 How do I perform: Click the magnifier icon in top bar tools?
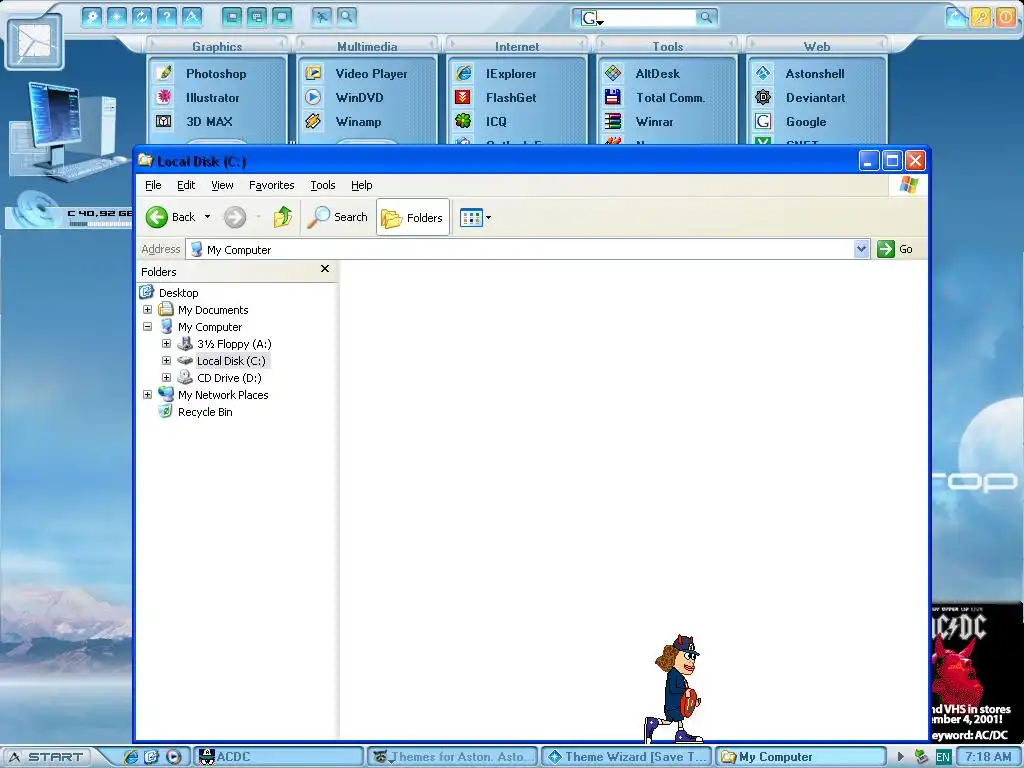pos(347,16)
